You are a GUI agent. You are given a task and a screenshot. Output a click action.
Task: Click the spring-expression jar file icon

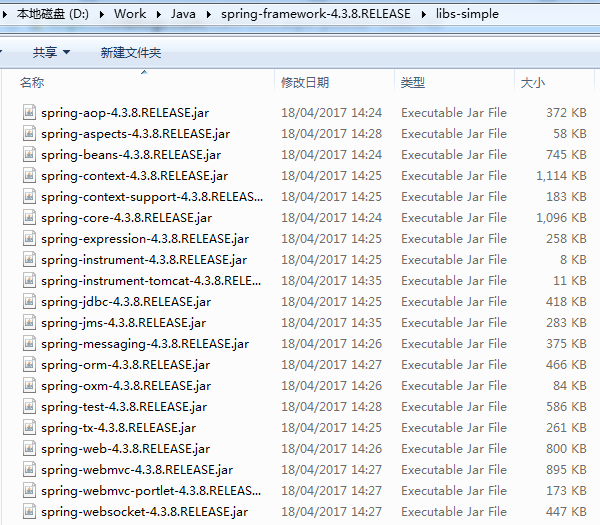29,239
